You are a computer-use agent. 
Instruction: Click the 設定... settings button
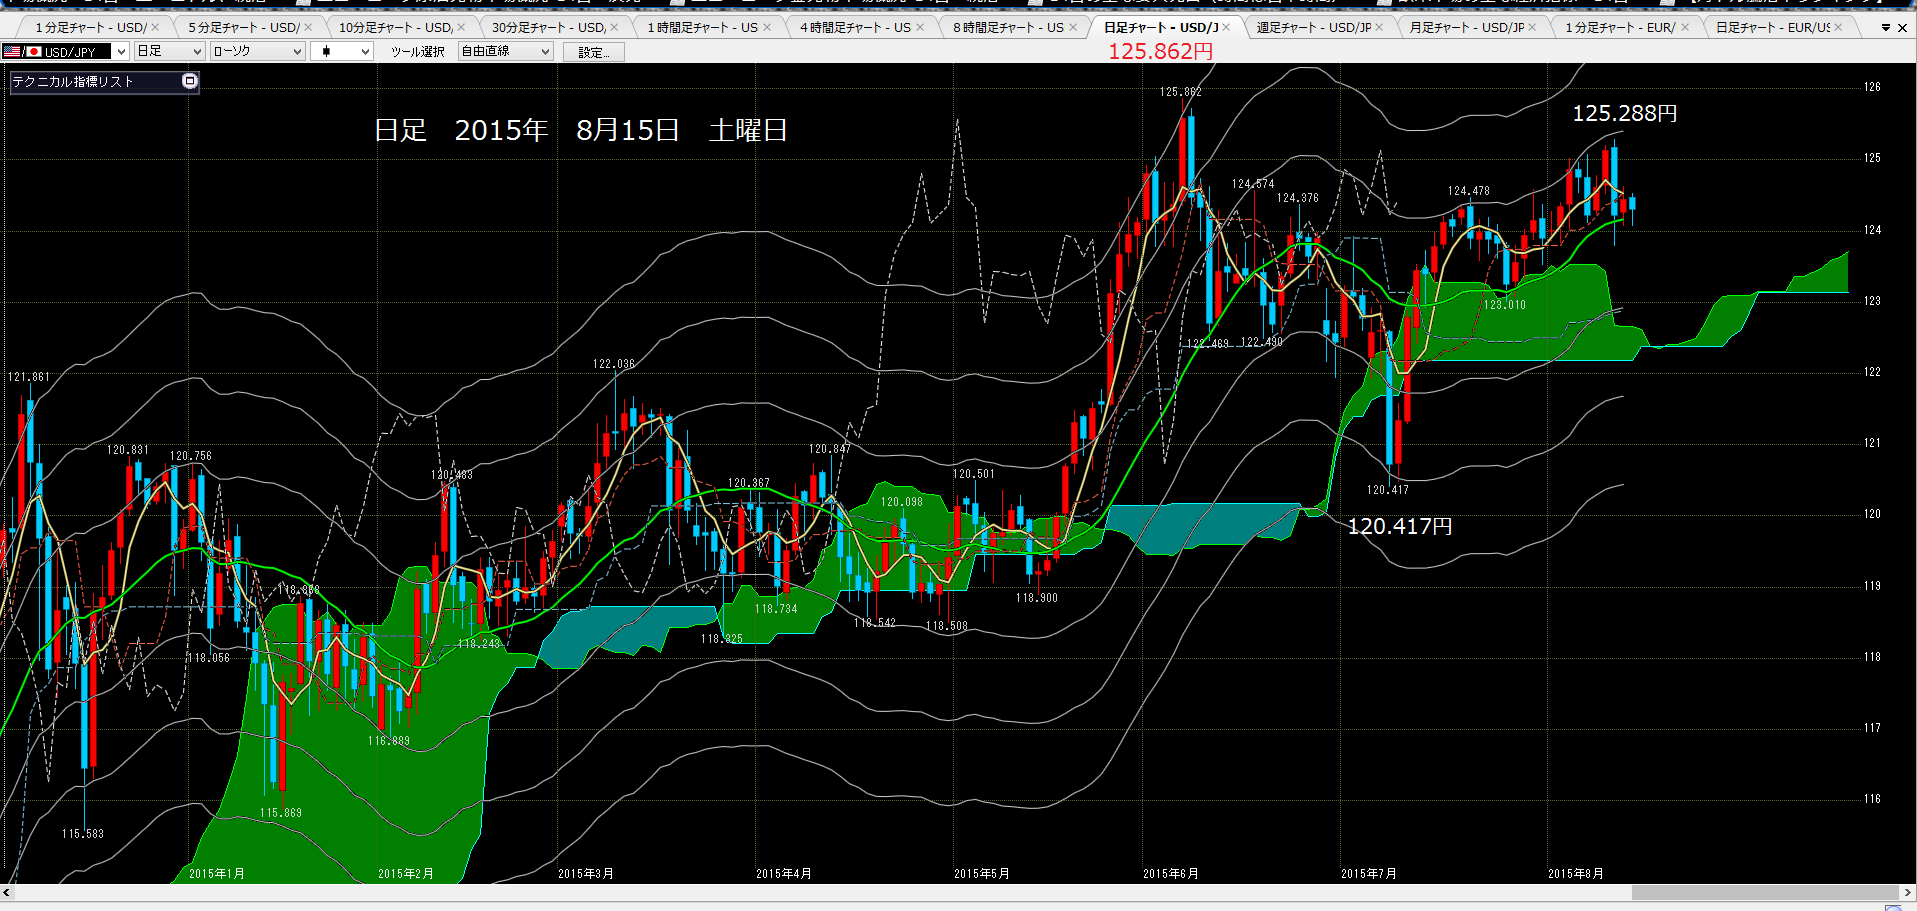pyautogui.click(x=594, y=52)
